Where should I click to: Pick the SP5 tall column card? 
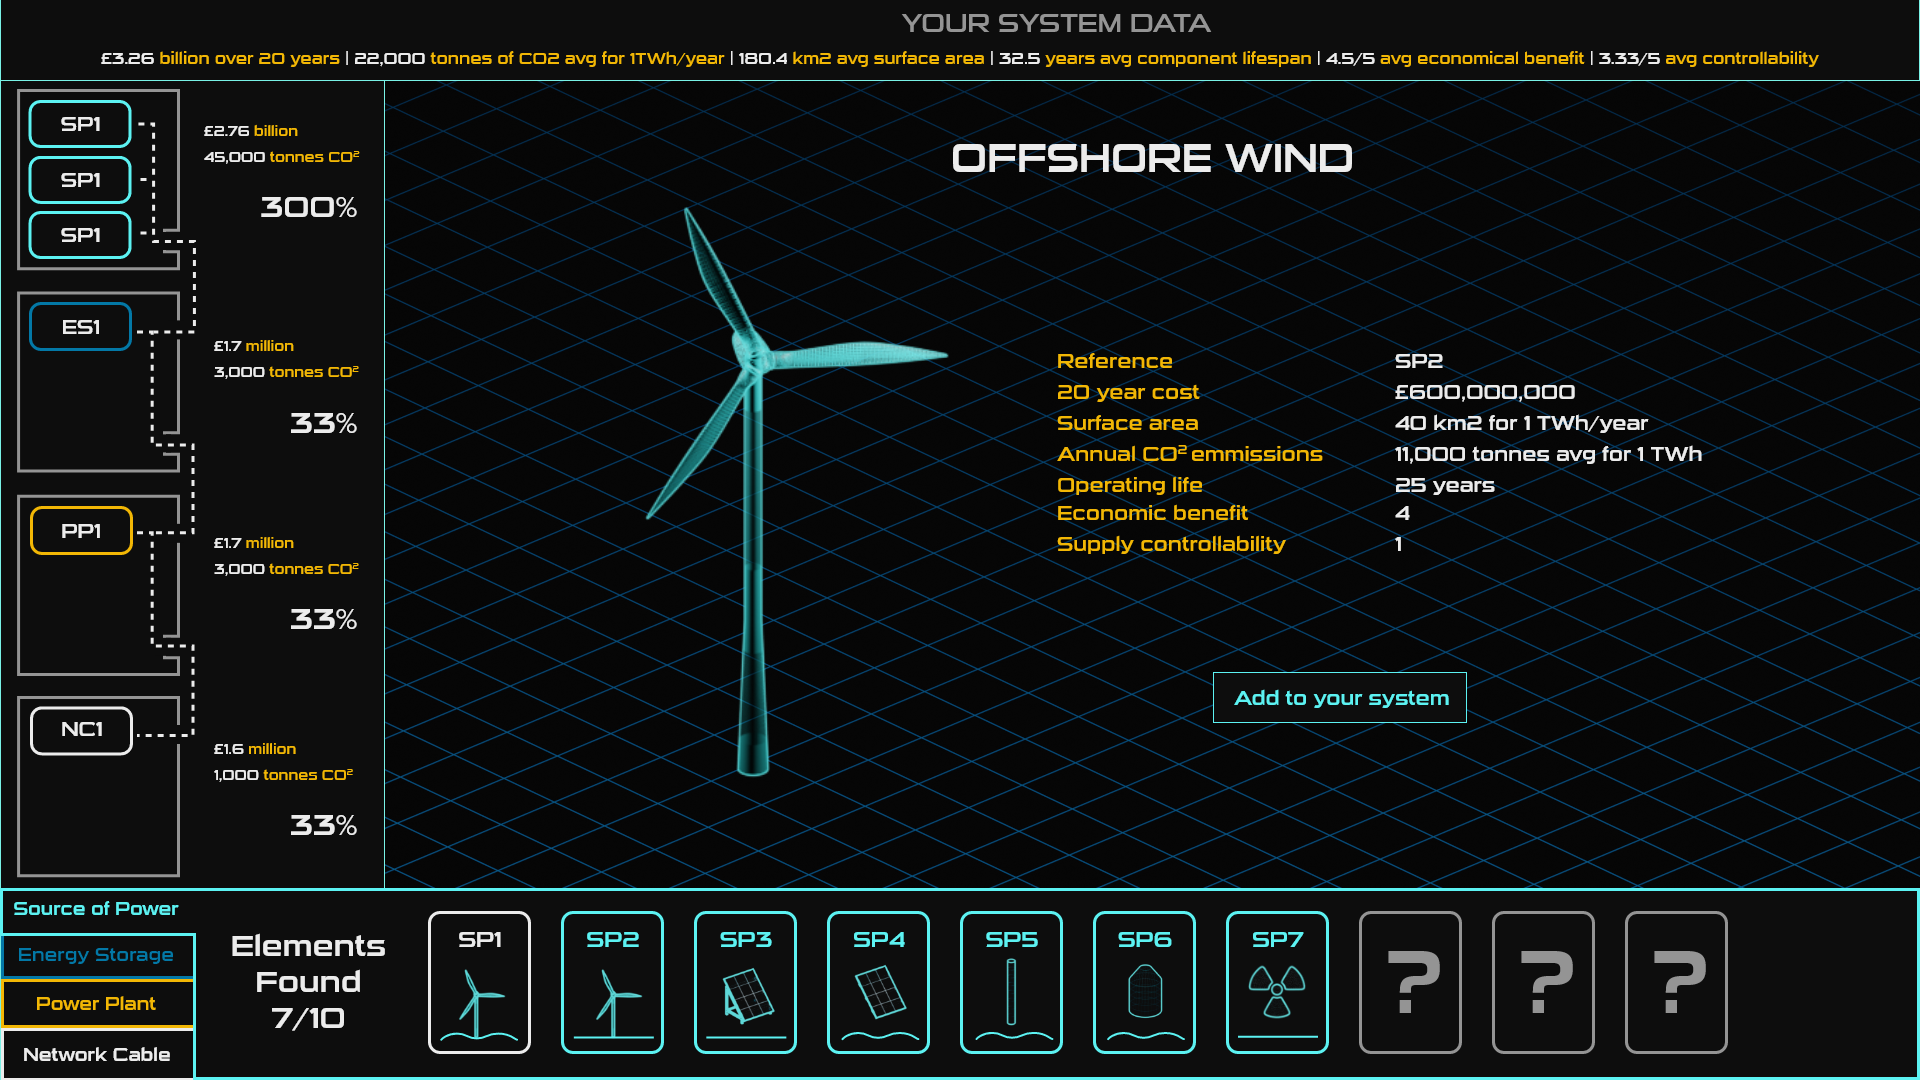pyautogui.click(x=1011, y=982)
